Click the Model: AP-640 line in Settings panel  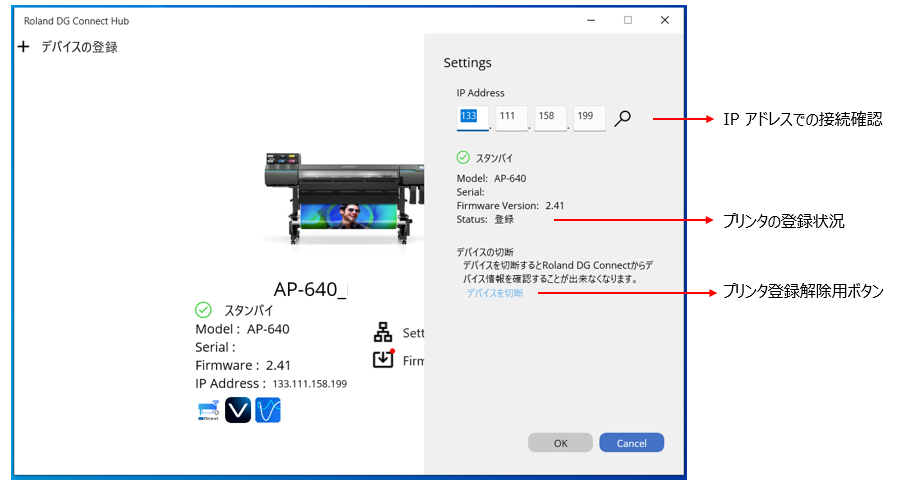coord(491,179)
